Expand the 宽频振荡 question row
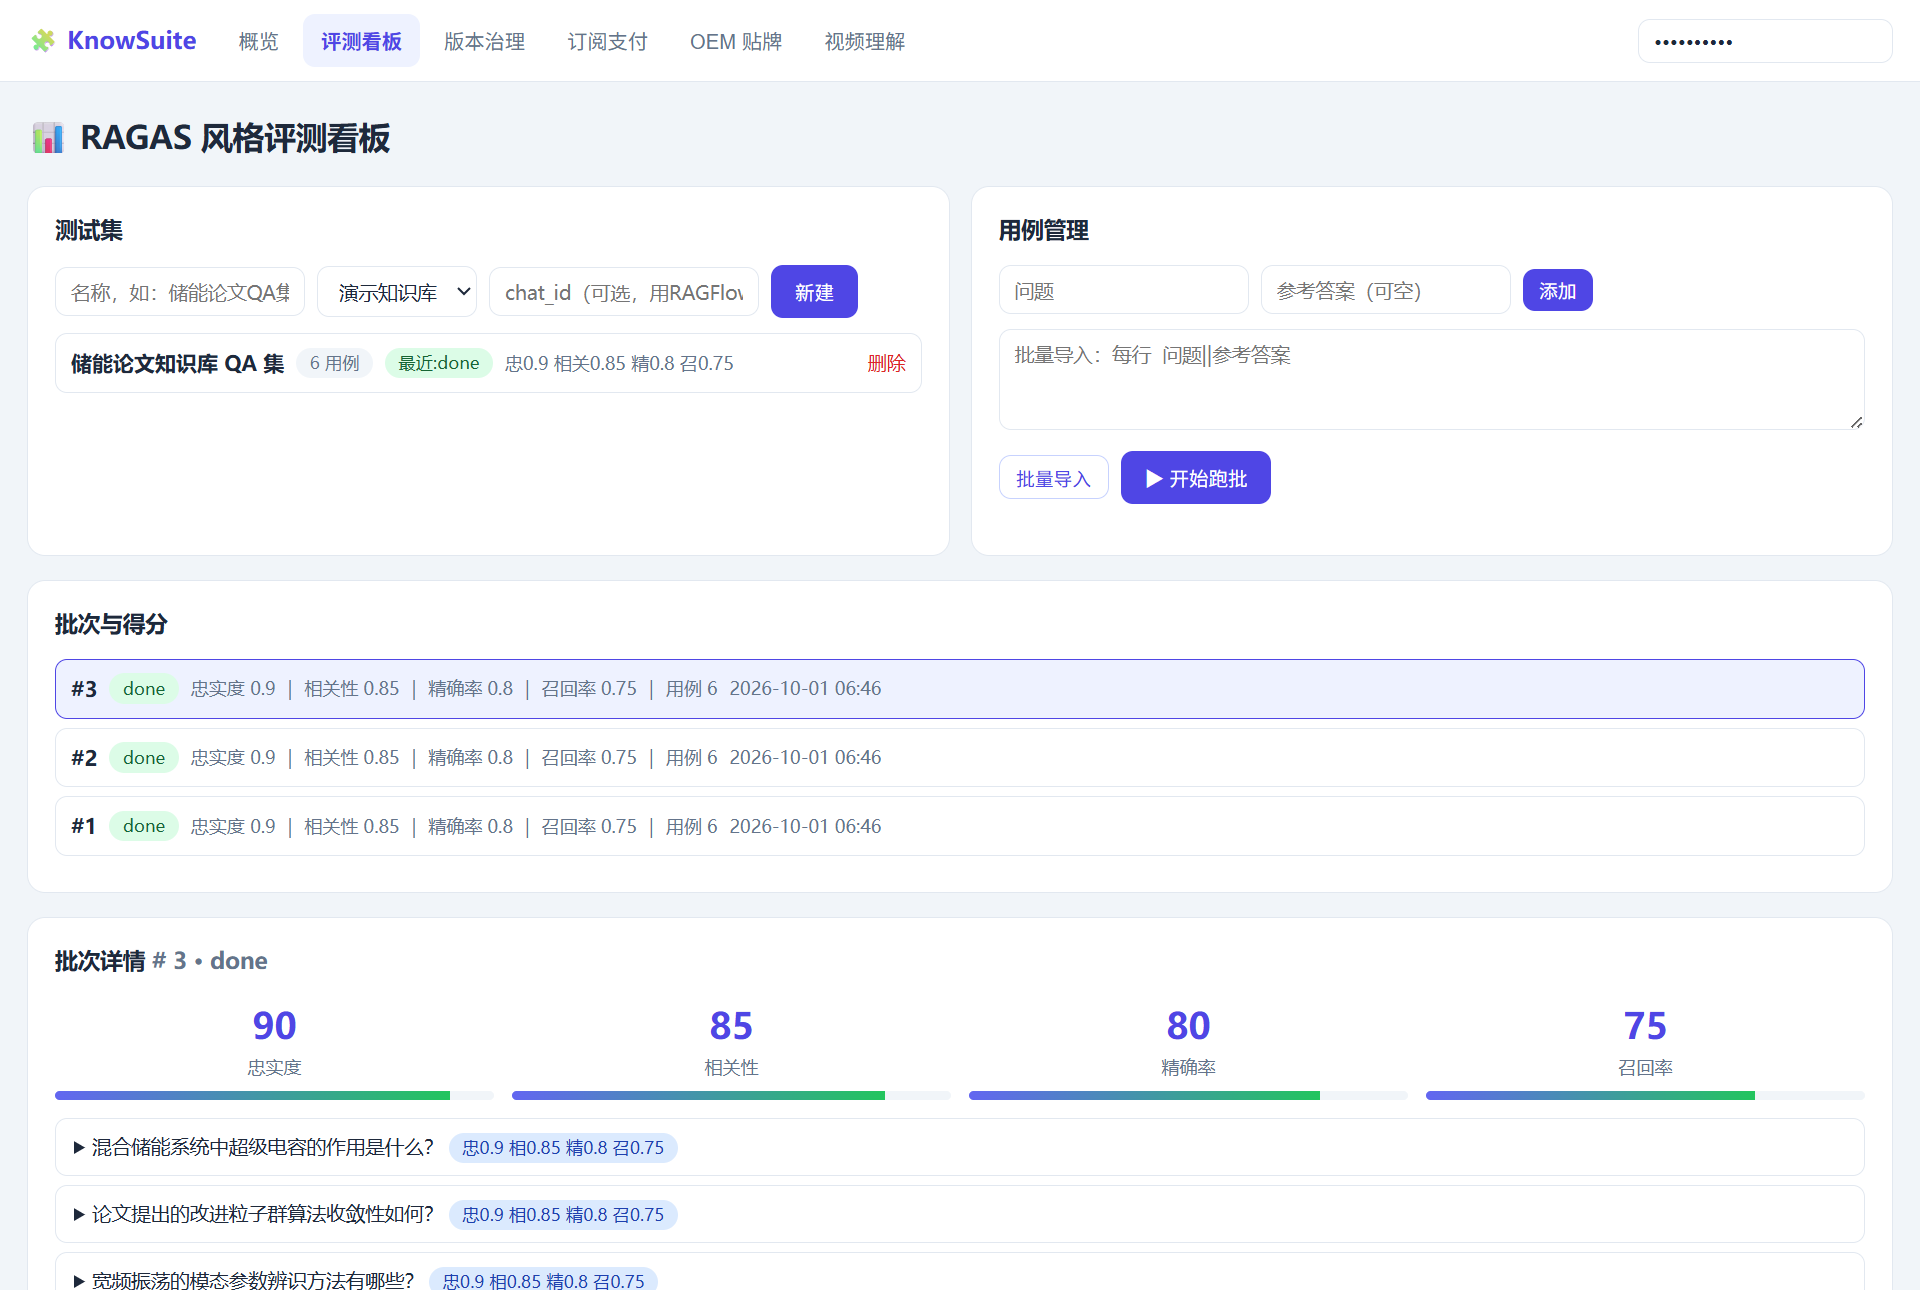The height and width of the screenshot is (1290, 1920). click(959, 1274)
